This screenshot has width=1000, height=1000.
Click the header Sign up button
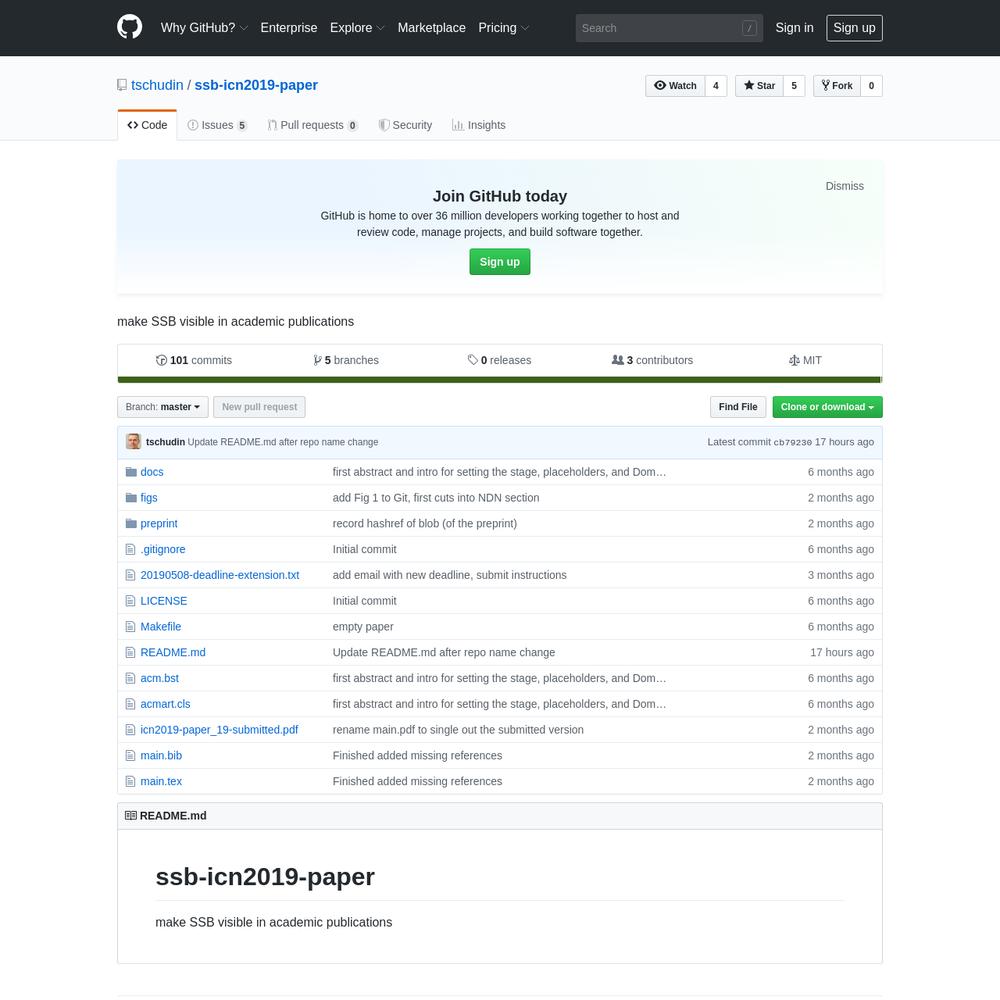click(854, 28)
